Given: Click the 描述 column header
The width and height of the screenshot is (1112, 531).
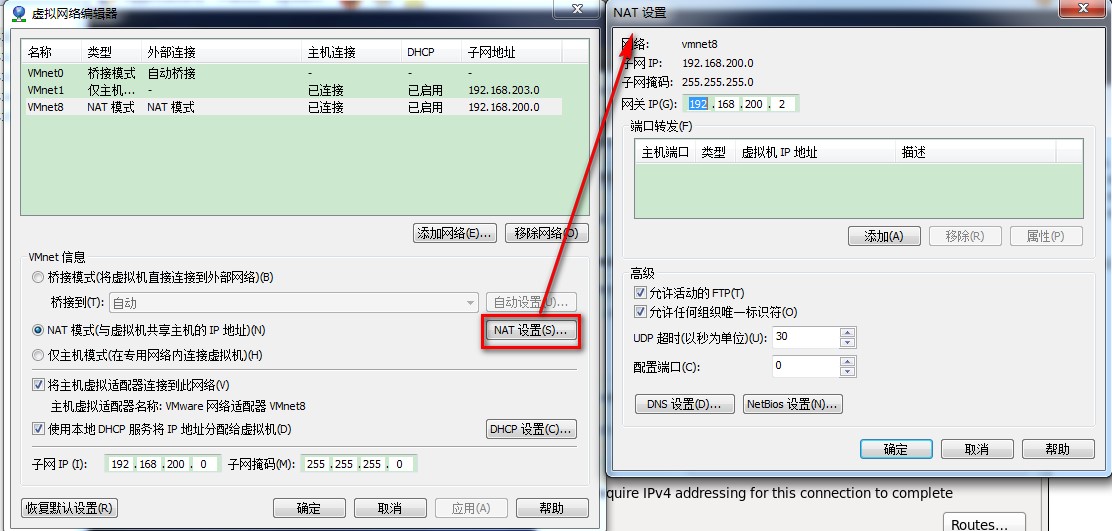Looking at the screenshot, I should point(977,152).
